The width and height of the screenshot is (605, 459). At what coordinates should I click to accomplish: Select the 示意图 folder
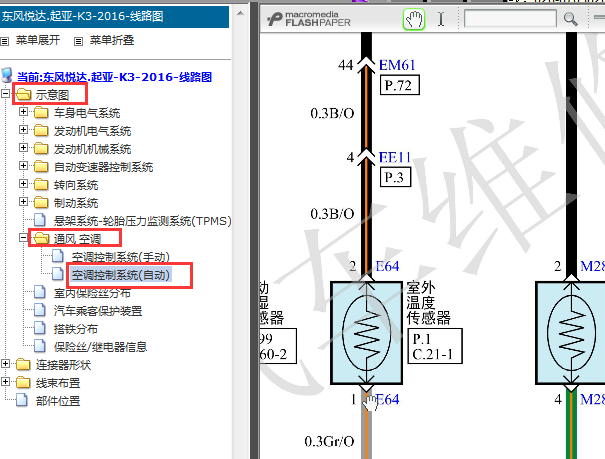point(52,95)
